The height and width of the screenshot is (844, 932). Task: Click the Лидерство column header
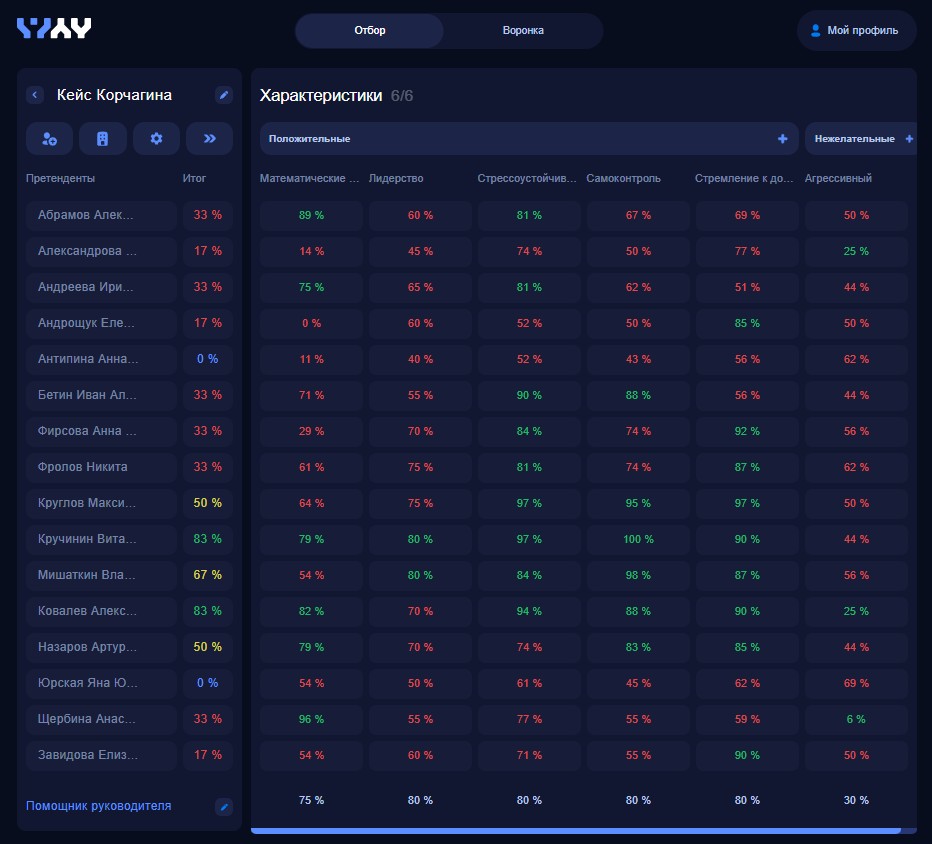(396, 178)
